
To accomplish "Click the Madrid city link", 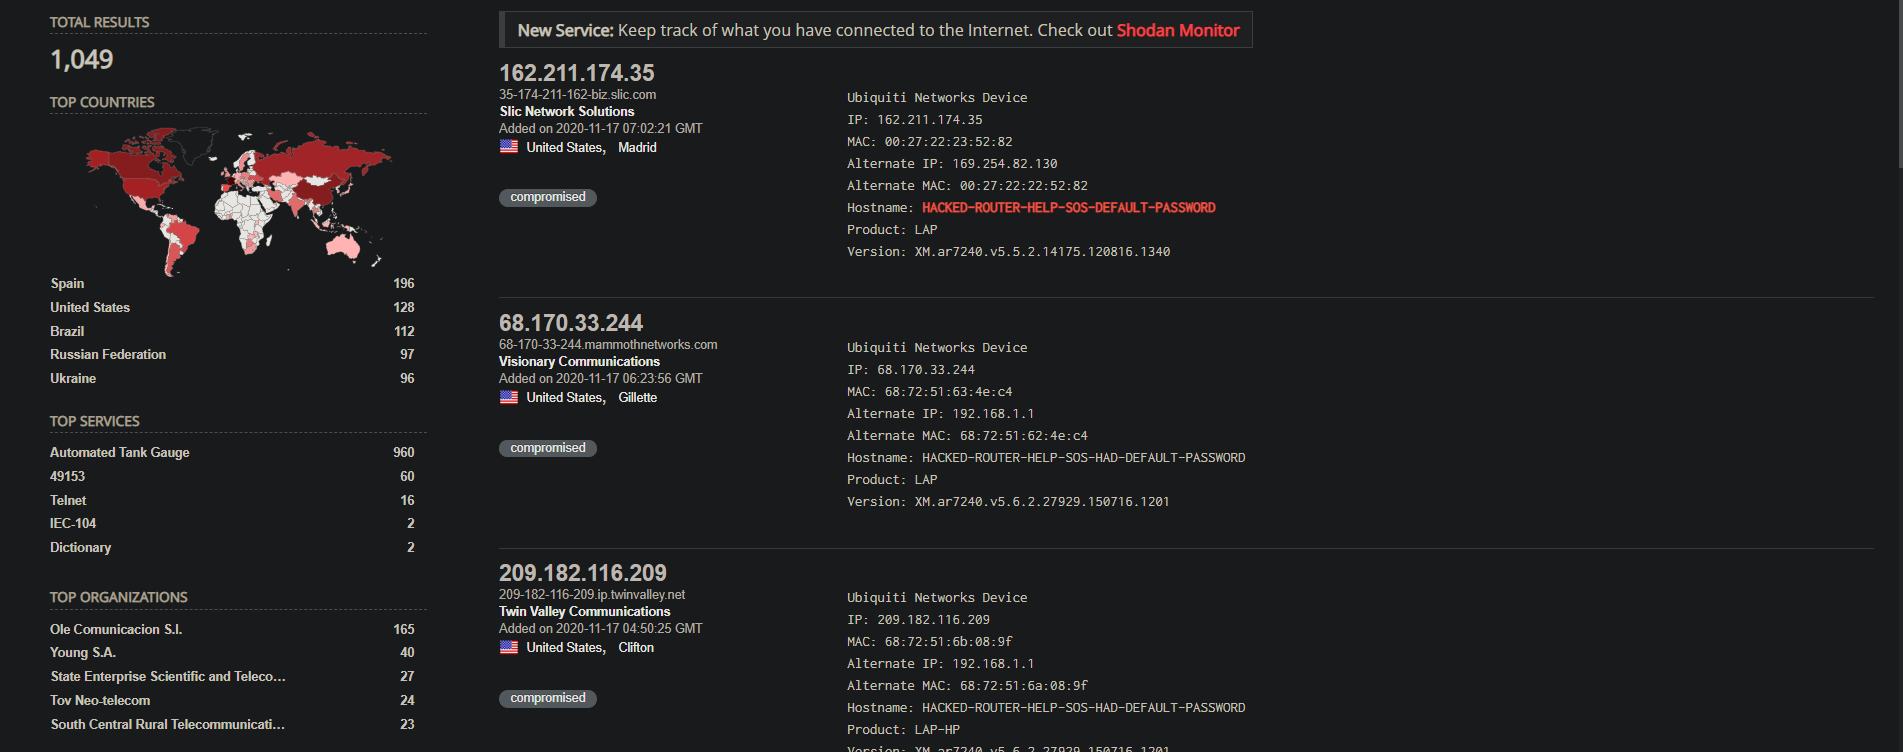I will (637, 147).
